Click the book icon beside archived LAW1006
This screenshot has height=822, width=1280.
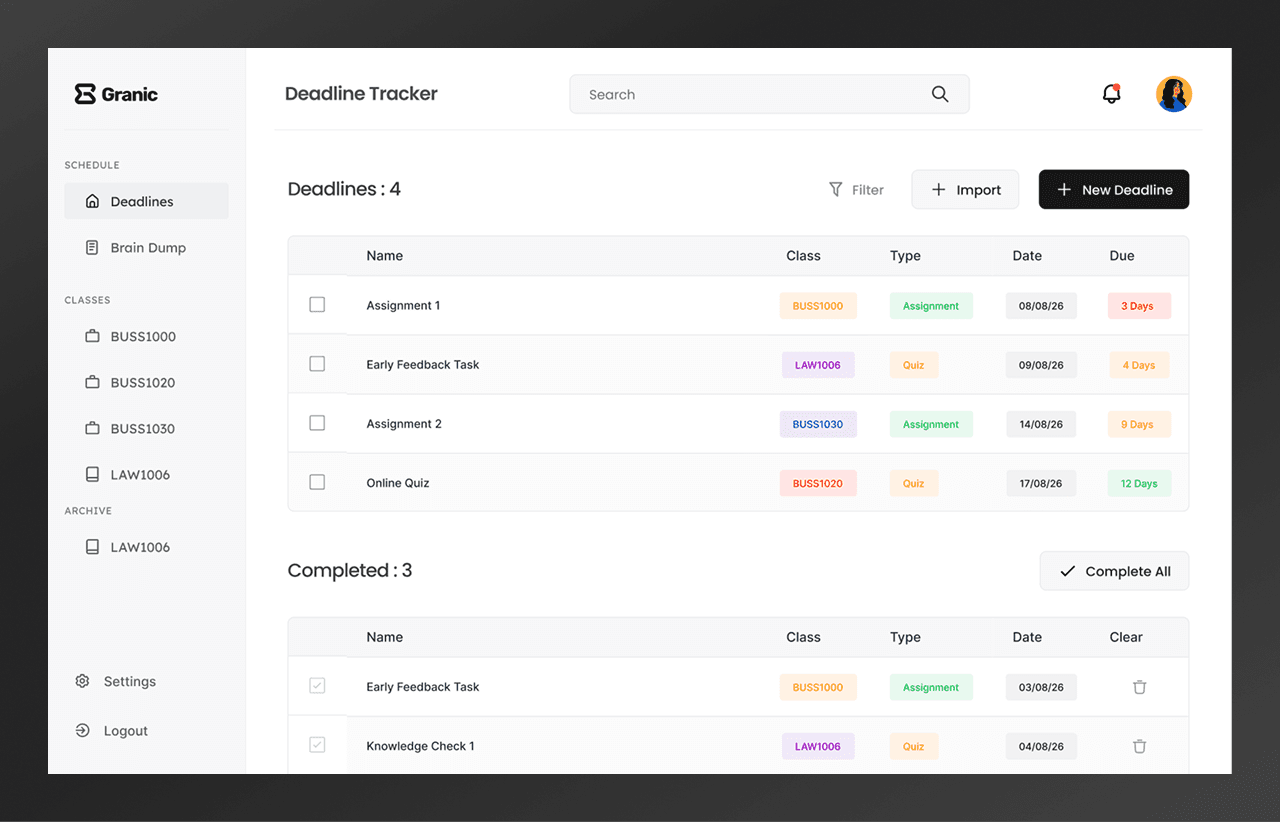pyautogui.click(x=92, y=547)
